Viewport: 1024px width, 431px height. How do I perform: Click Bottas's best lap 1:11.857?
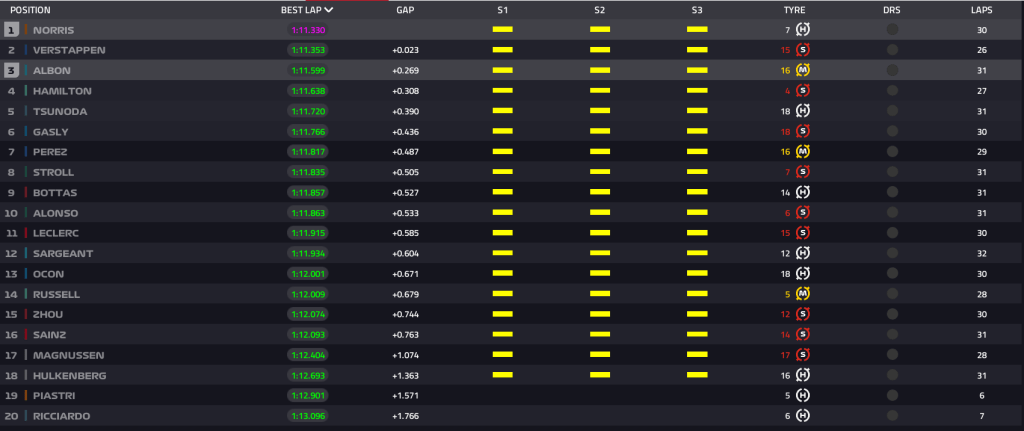pos(308,193)
